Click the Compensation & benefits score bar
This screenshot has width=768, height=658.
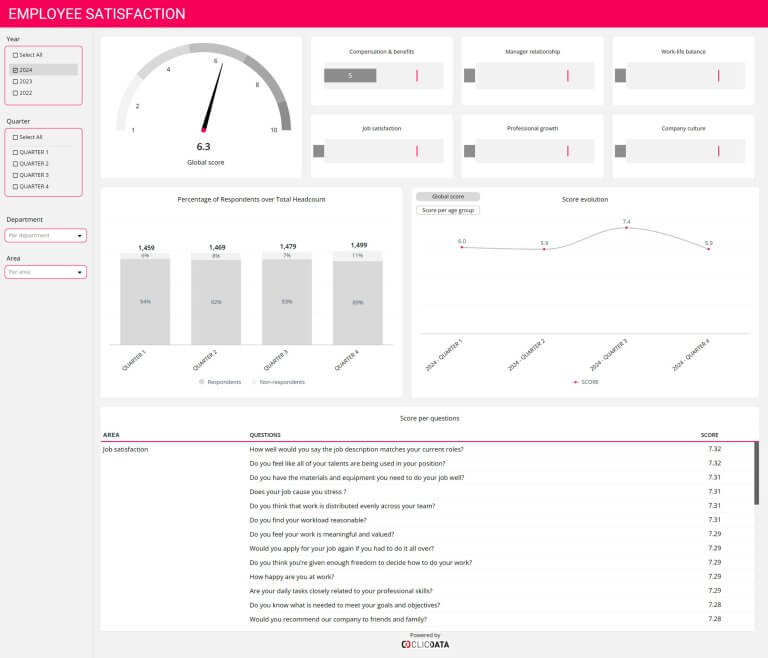350,76
